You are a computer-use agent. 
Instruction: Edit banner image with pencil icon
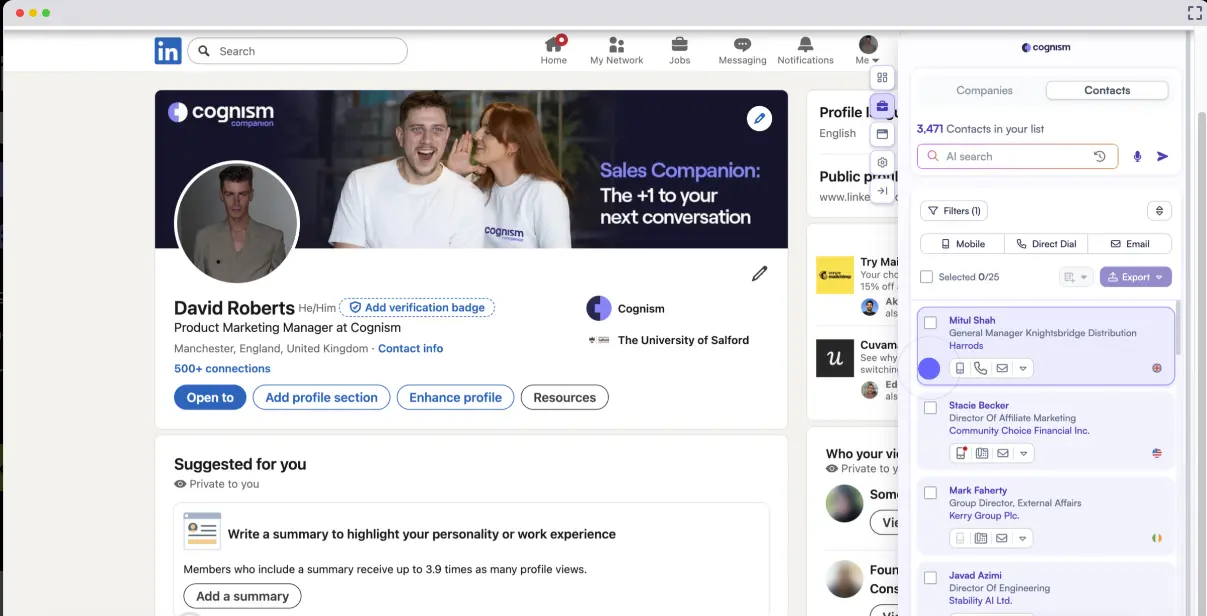(759, 119)
